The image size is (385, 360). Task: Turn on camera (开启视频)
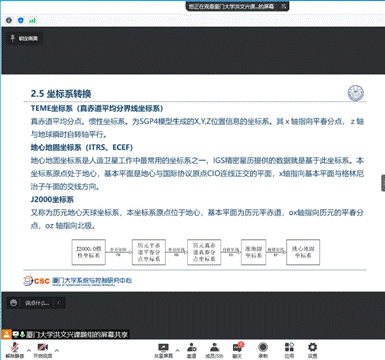[43, 350]
